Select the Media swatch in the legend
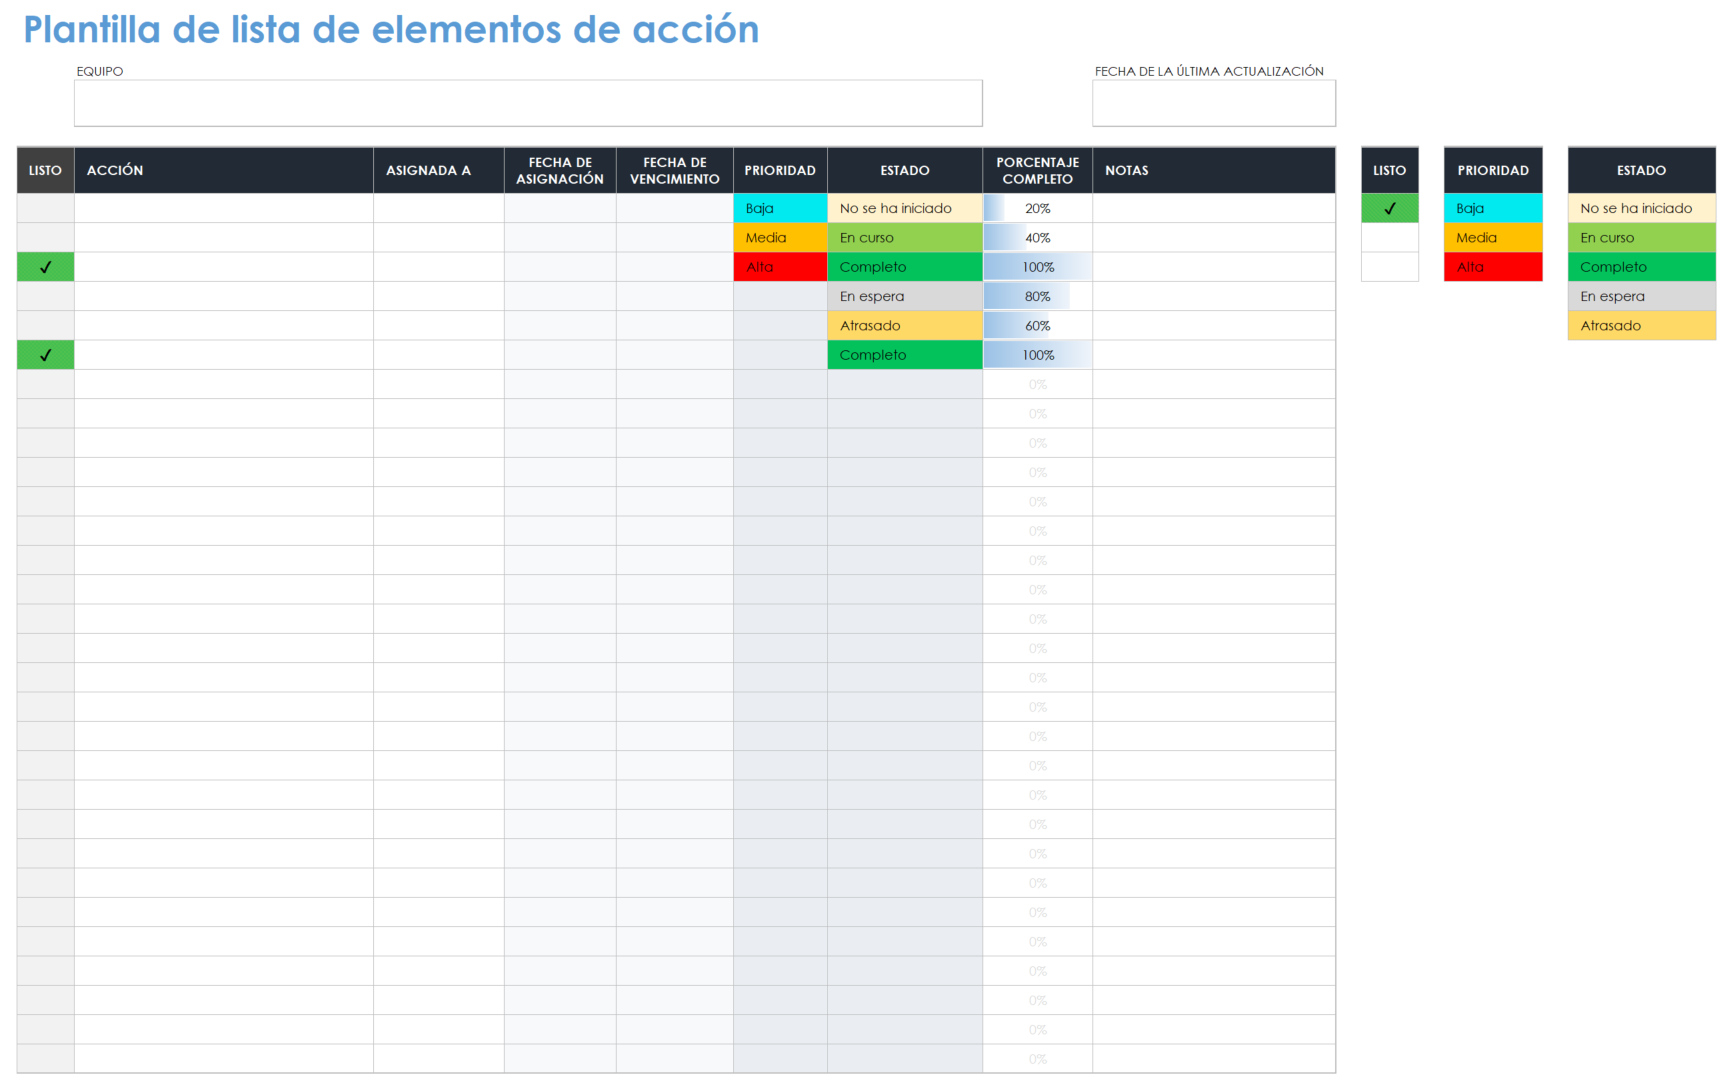Image resolution: width=1733 pixels, height=1084 pixels. click(1493, 237)
